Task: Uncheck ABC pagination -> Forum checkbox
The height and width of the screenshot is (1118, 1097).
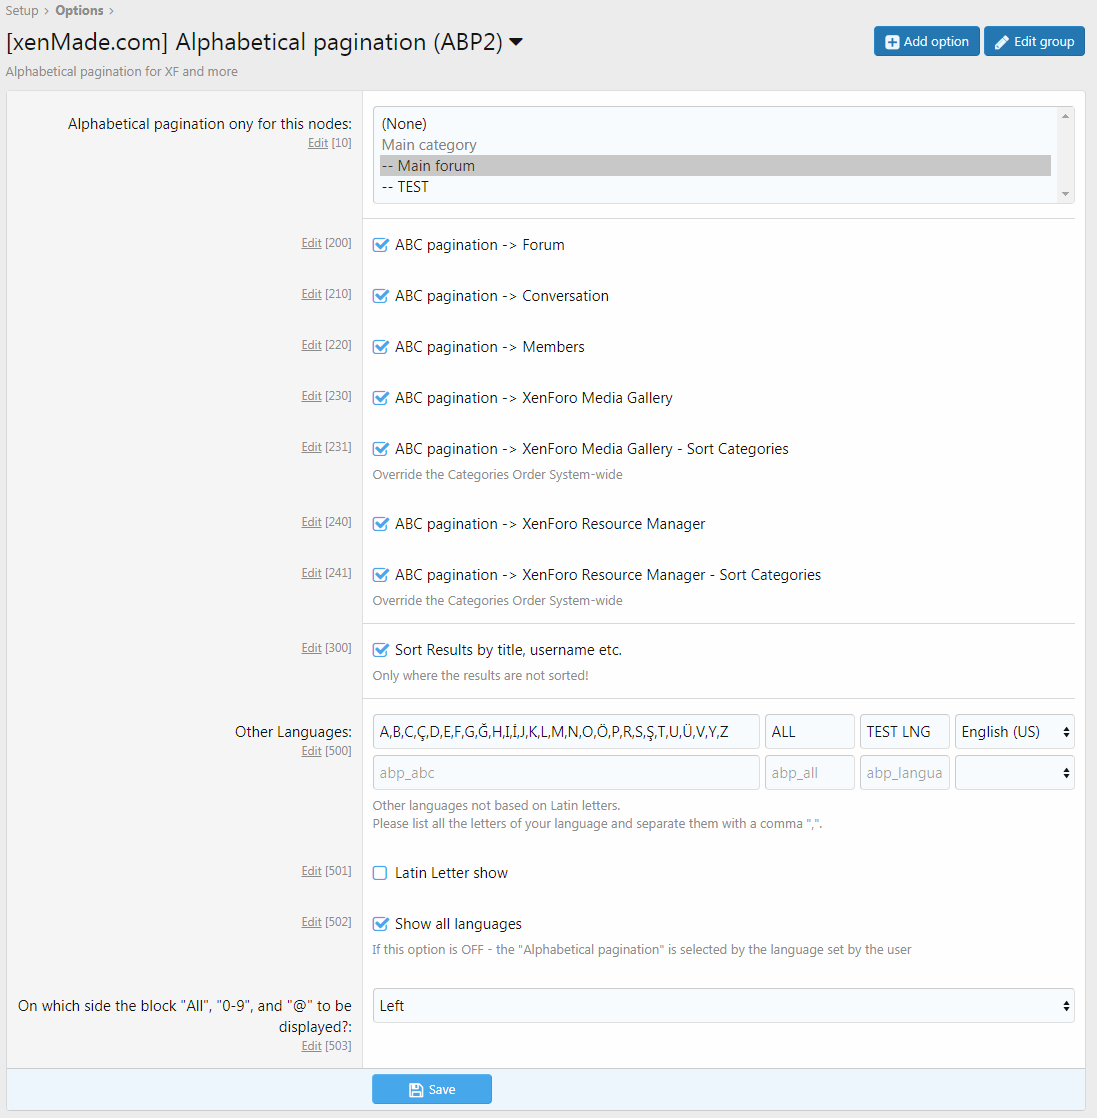Action: pyautogui.click(x=380, y=245)
